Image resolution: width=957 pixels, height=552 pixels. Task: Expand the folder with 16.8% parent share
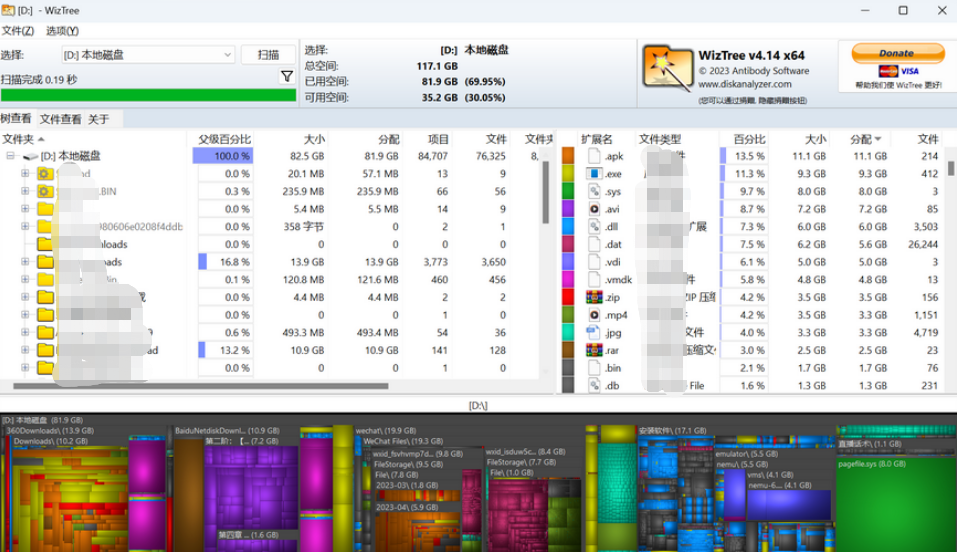click(x=25, y=262)
